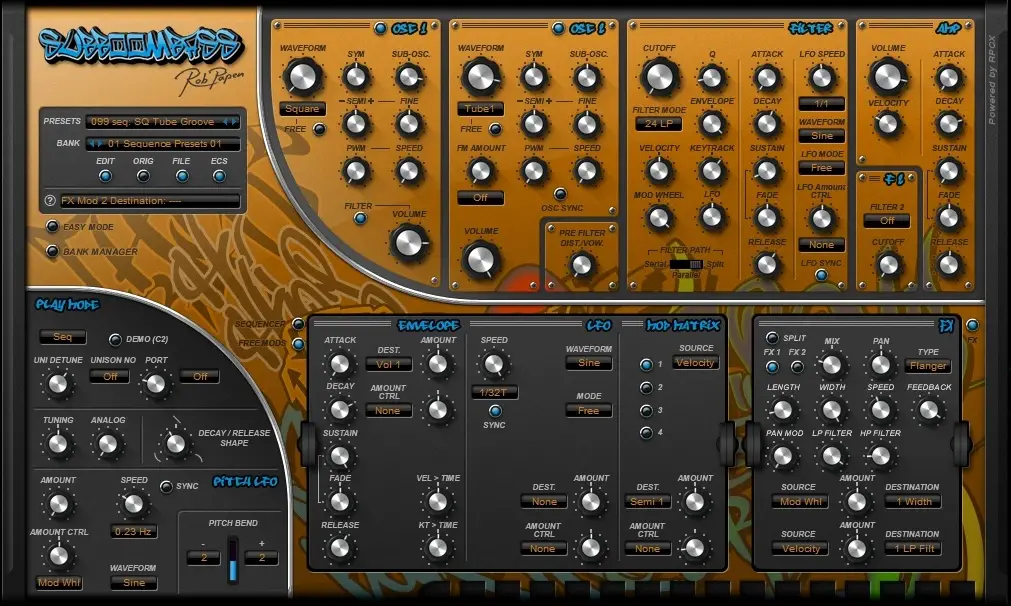Enable FX Split LED
This screenshot has width=1011, height=606.
(772, 337)
